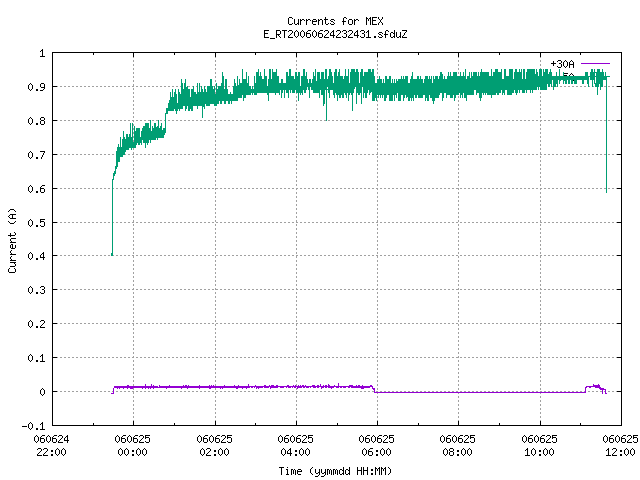This screenshot has height=480, width=640.
Task: Click the "08:00" time tick label
Action: pyautogui.click(x=457, y=452)
